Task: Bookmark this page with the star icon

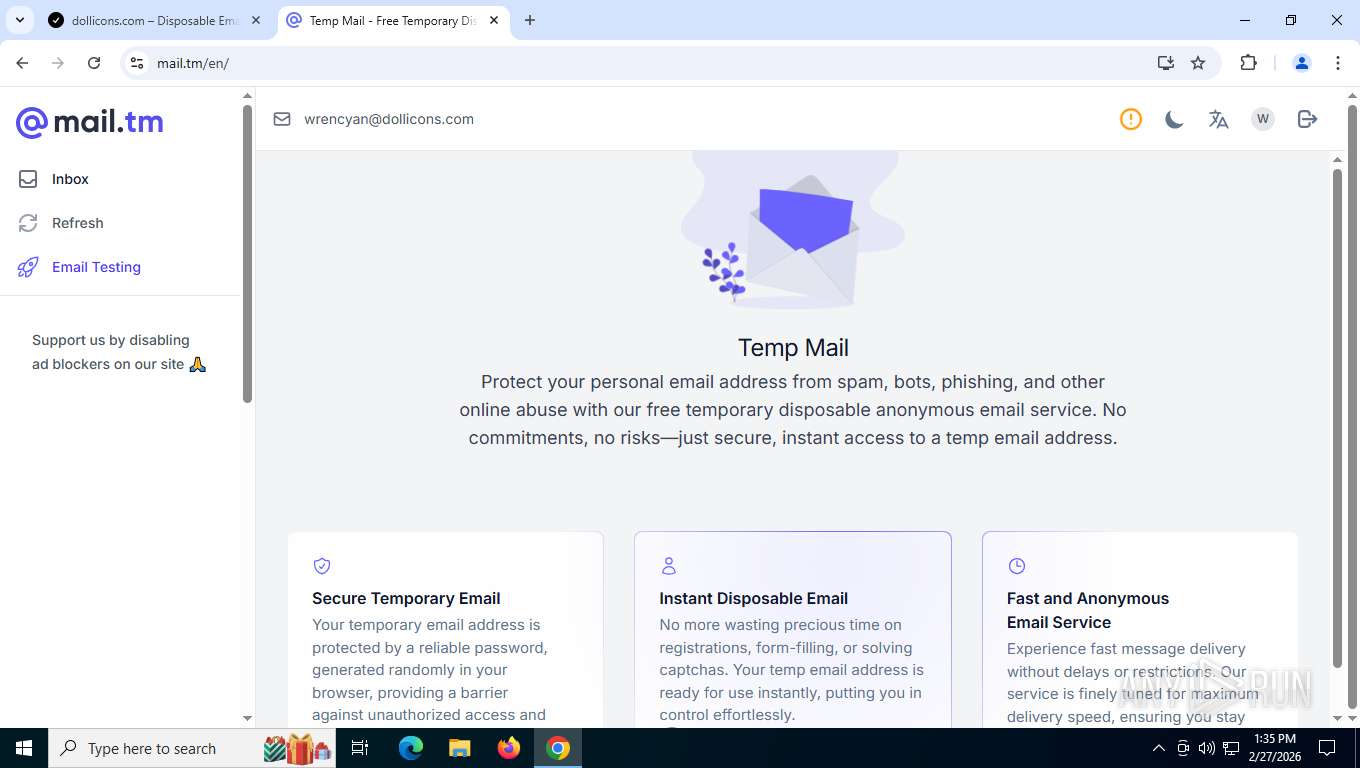Action: click(x=1198, y=63)
